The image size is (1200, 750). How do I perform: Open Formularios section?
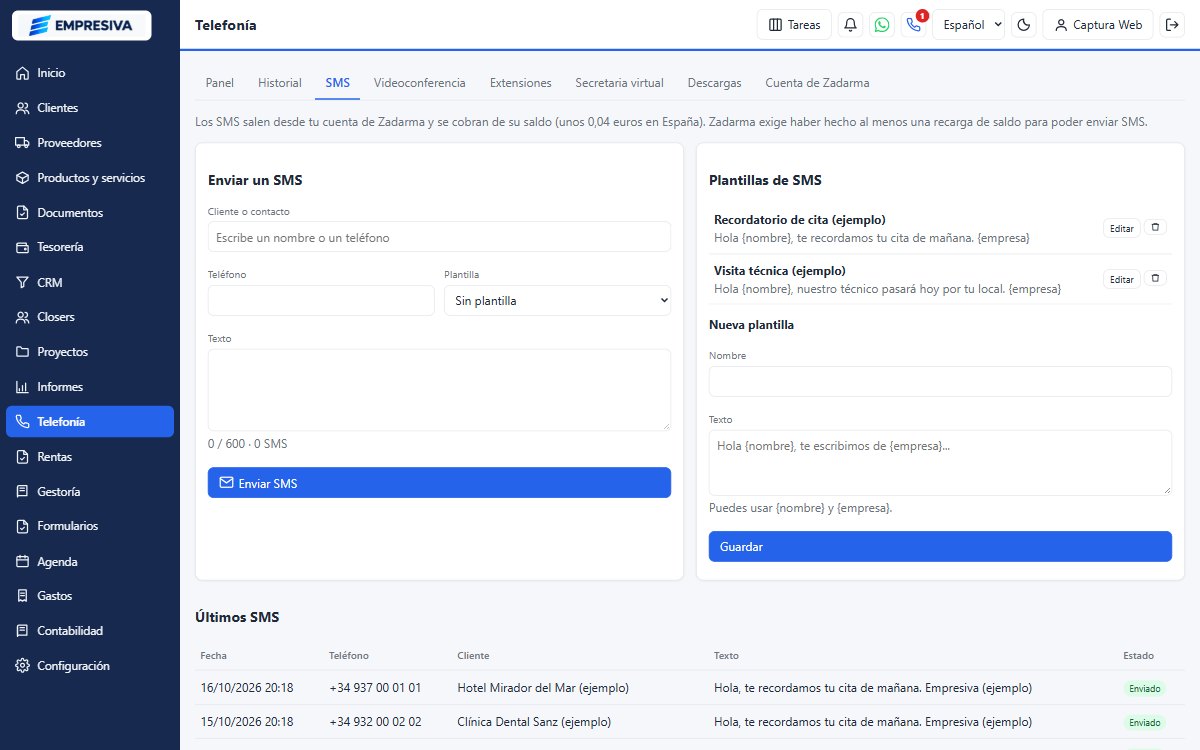coord(90,526)
